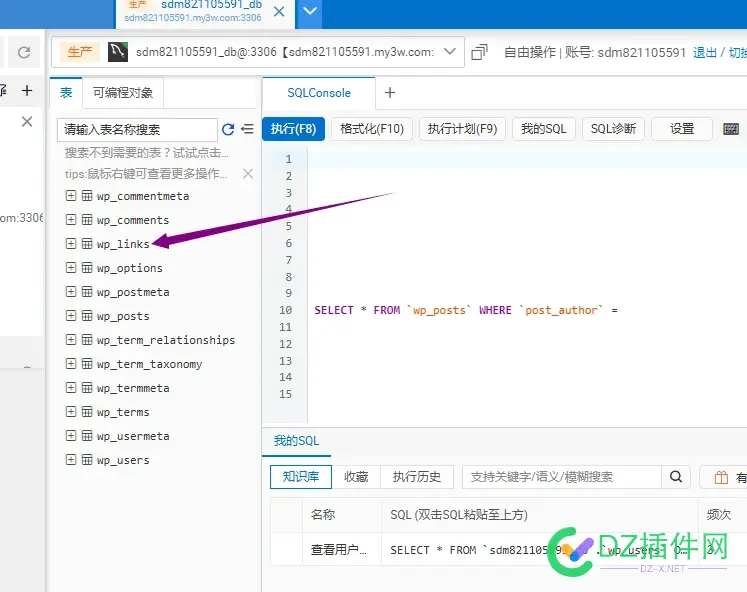Select the wp_term_relationships table name

(166, 340)
